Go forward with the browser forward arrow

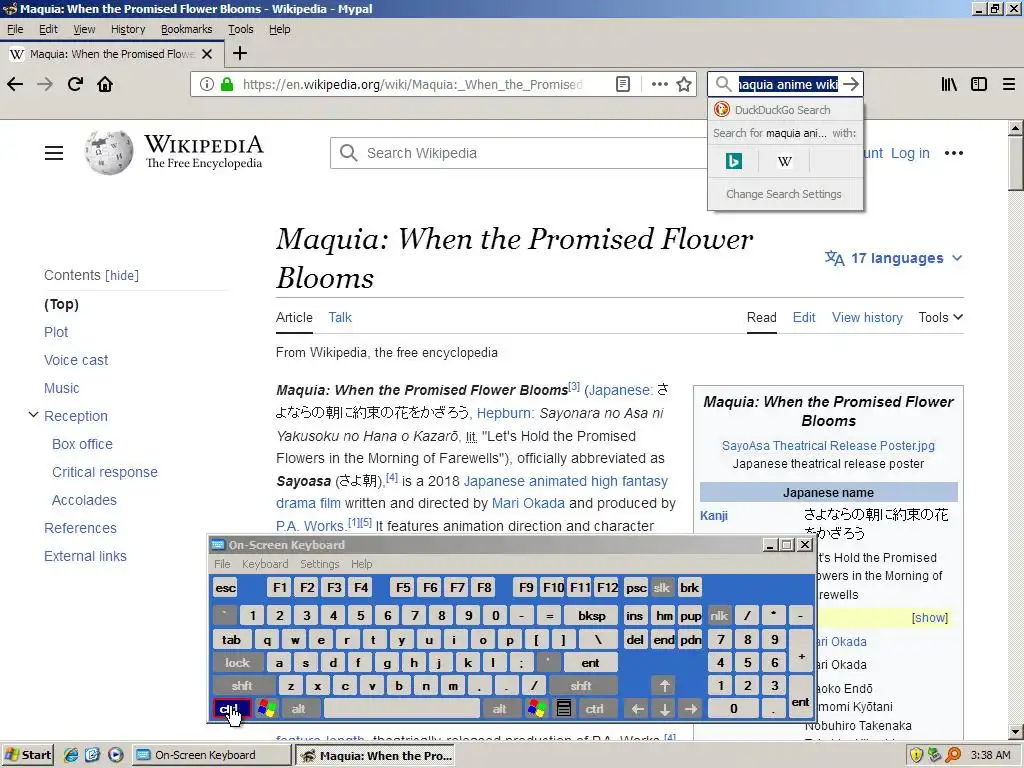[x=45, y=84]
